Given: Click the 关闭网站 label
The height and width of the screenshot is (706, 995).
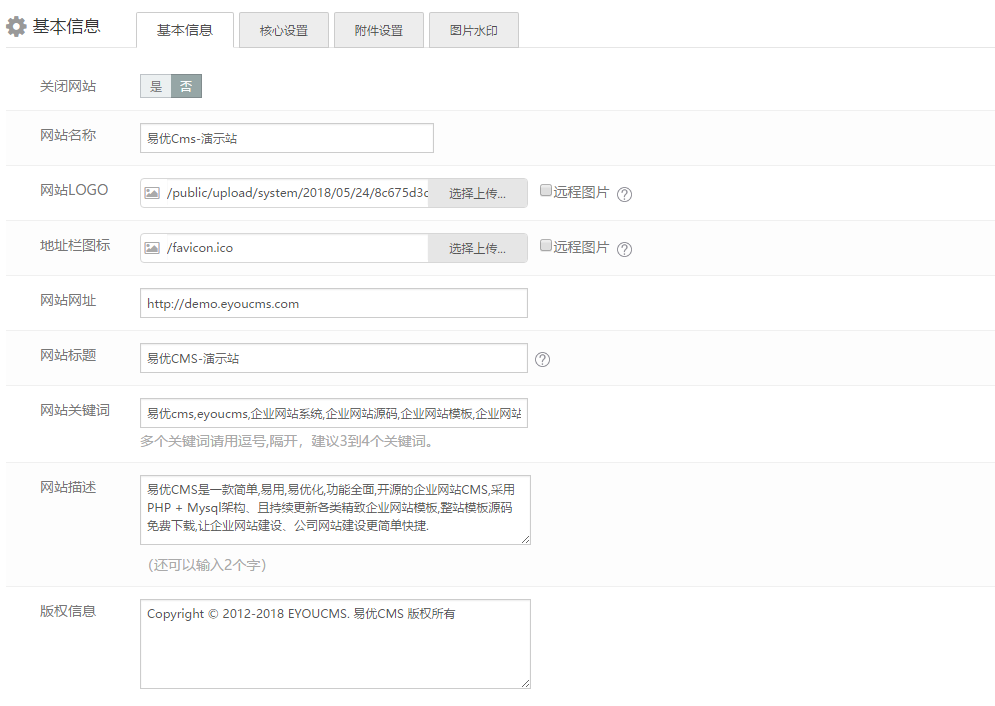Looking at the screenshot, I should coord(68,86).
